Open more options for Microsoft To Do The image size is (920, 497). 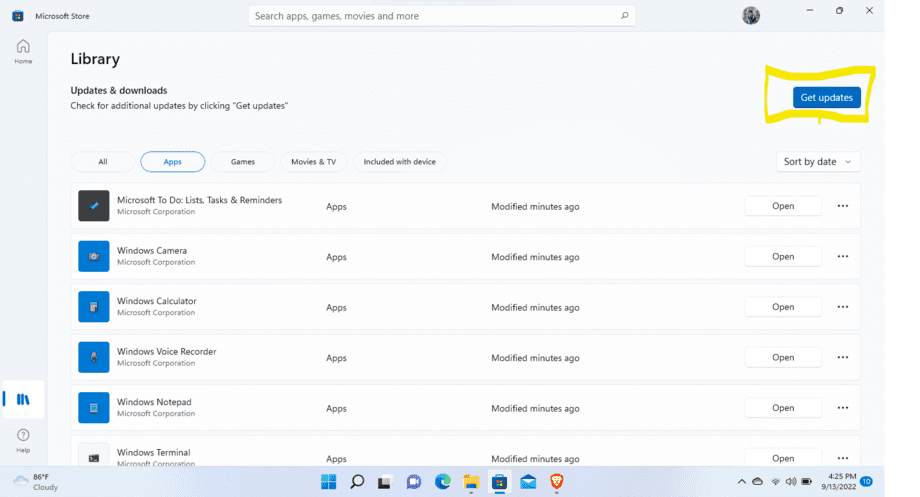pos(843,206)
